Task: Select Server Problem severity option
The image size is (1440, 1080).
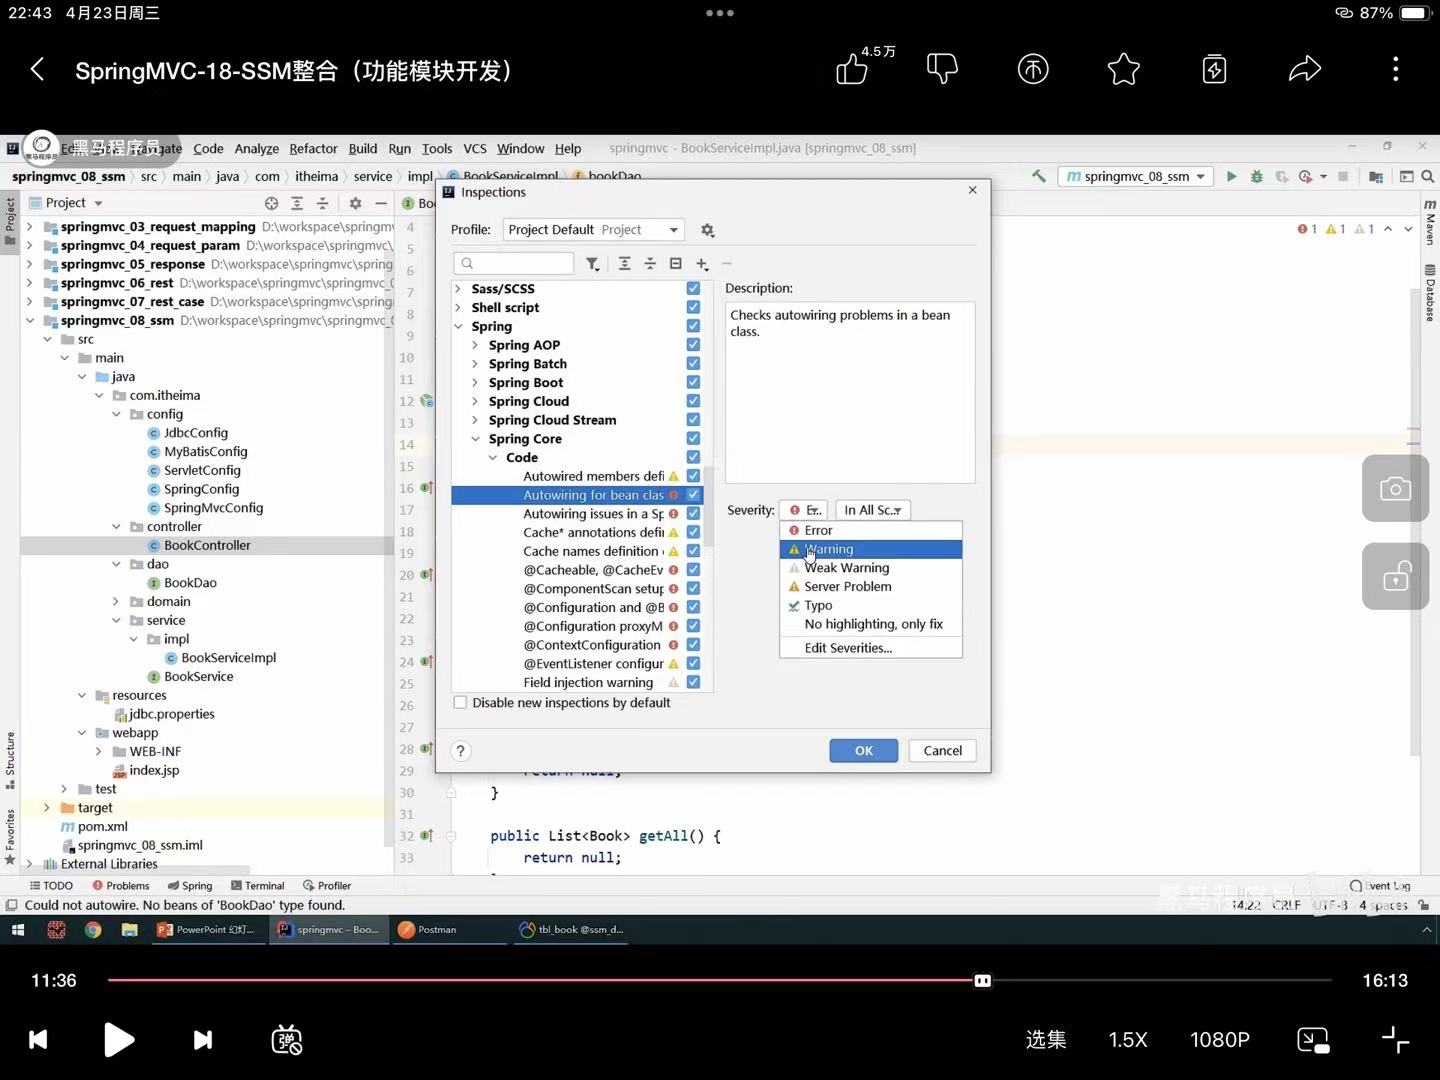Action: tap(871, 587)
